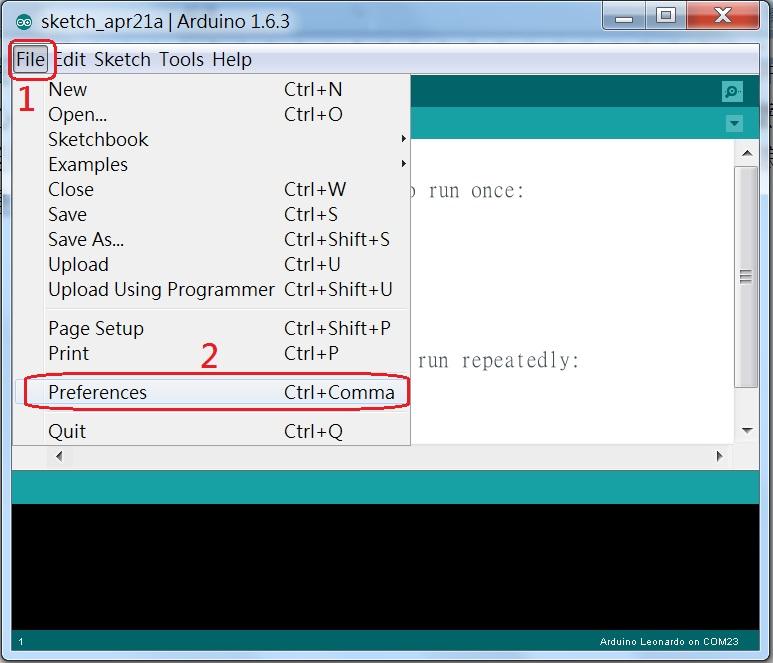Choose Save As... menu entry
The height and width of the screenshot is (663, 773).
212,240
